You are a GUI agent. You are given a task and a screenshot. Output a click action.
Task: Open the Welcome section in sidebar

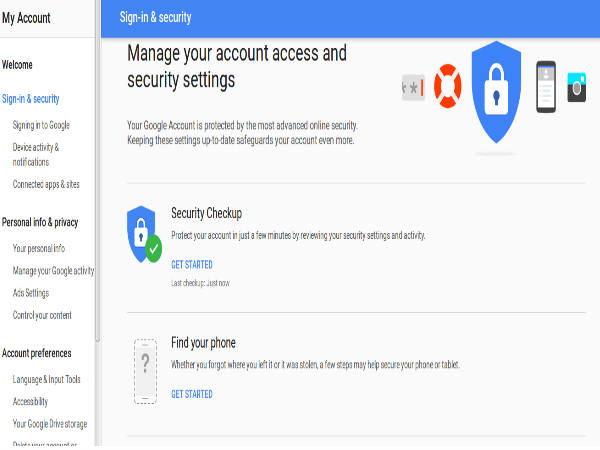17,65
